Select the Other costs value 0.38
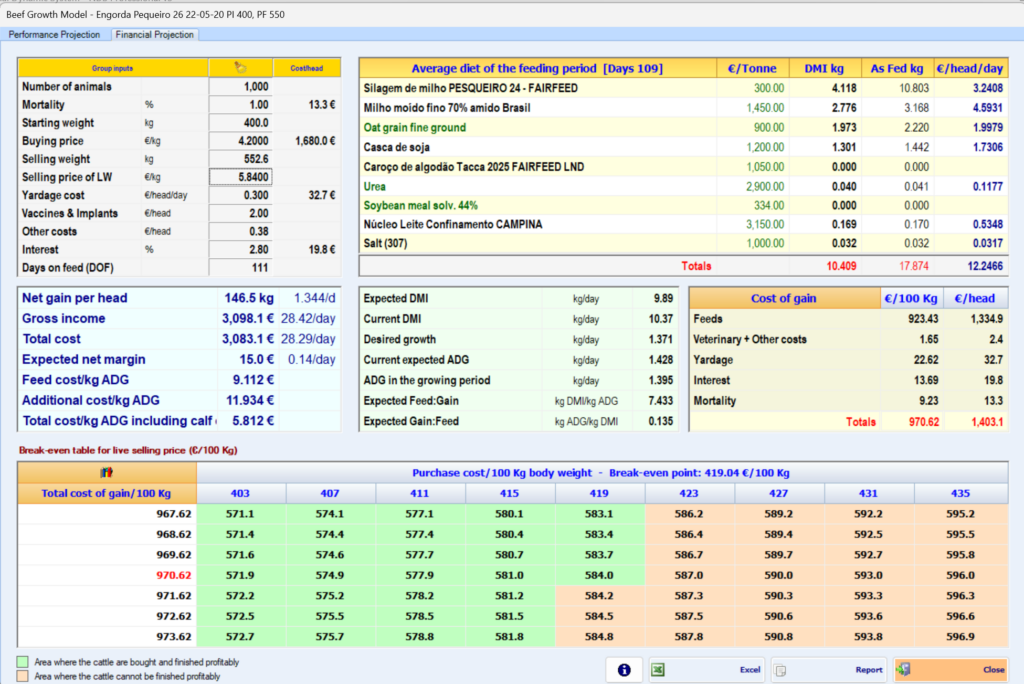This screenshot has height=684, width=1024. [240, 231]
